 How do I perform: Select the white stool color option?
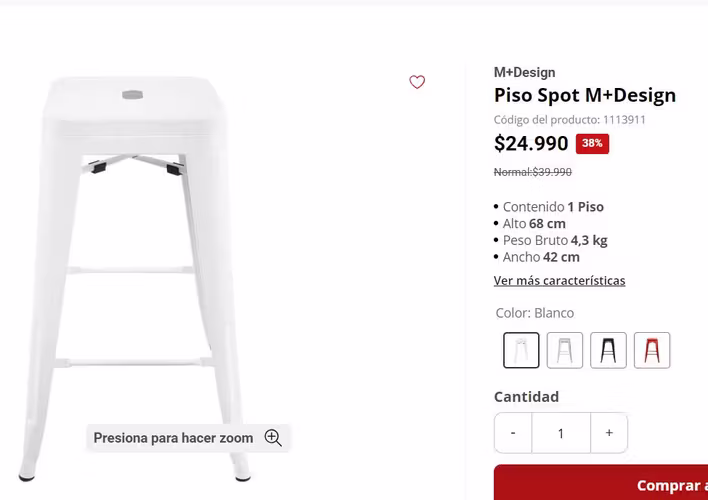[x=521, y=350]
